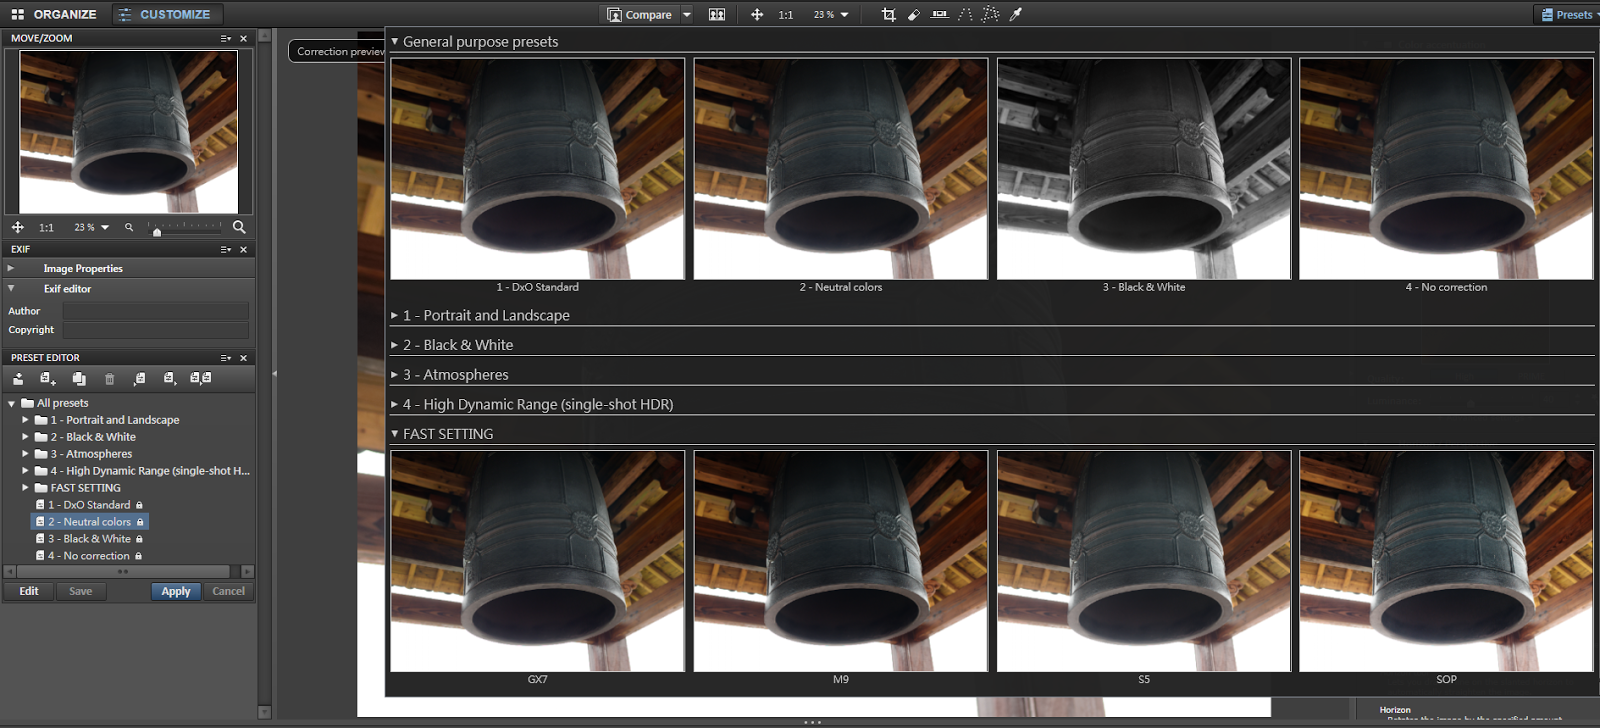Viewport: 1600px width, 728px height.
Task: Click the Apply button in Preset Editor
Action: click(x=176, y=591)
